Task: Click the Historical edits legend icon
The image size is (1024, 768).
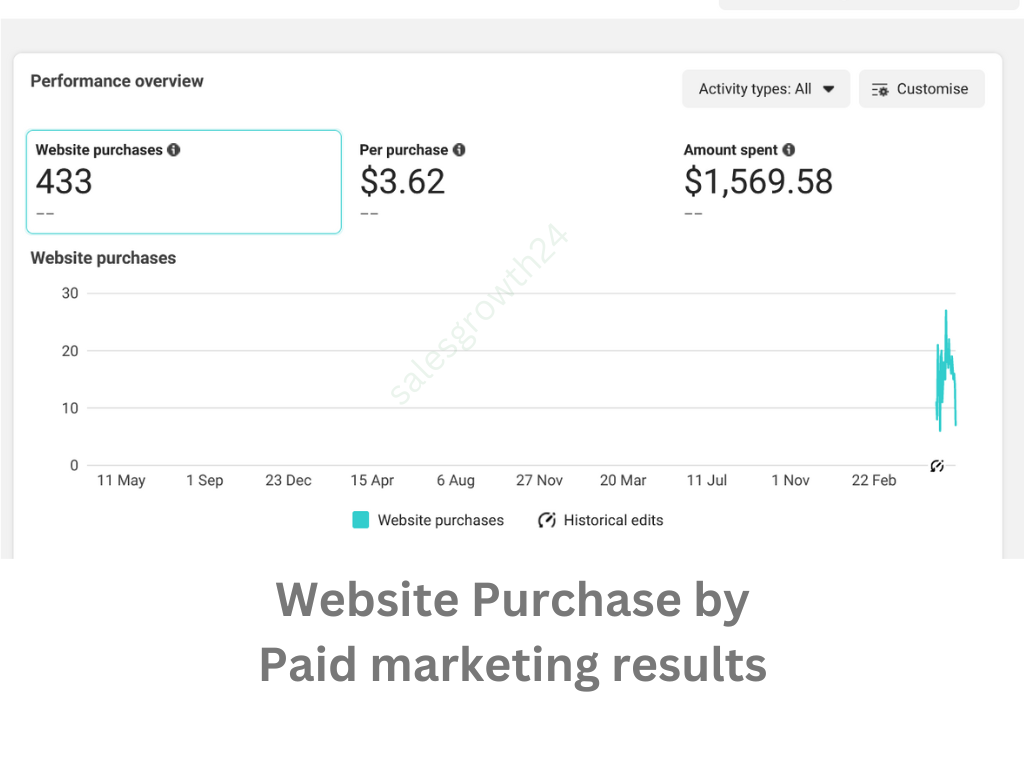Action: pyautogui.click(x=547, y=520)
